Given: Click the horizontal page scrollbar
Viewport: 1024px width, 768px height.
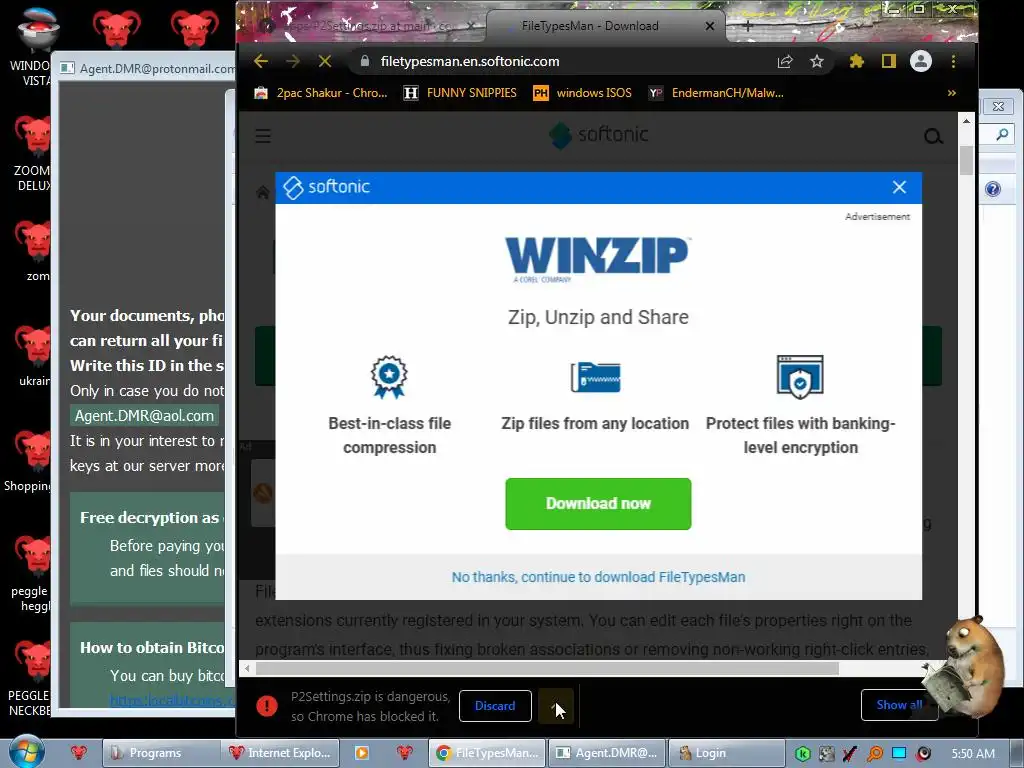Looking at the screenshot, I should [x=547, y=668].
